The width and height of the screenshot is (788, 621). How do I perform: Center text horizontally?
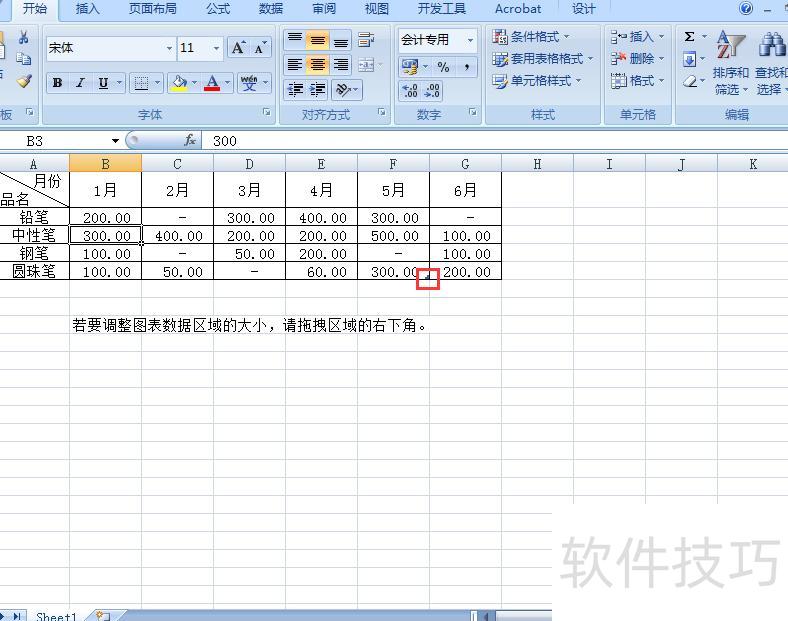click(x=318, y=64)
